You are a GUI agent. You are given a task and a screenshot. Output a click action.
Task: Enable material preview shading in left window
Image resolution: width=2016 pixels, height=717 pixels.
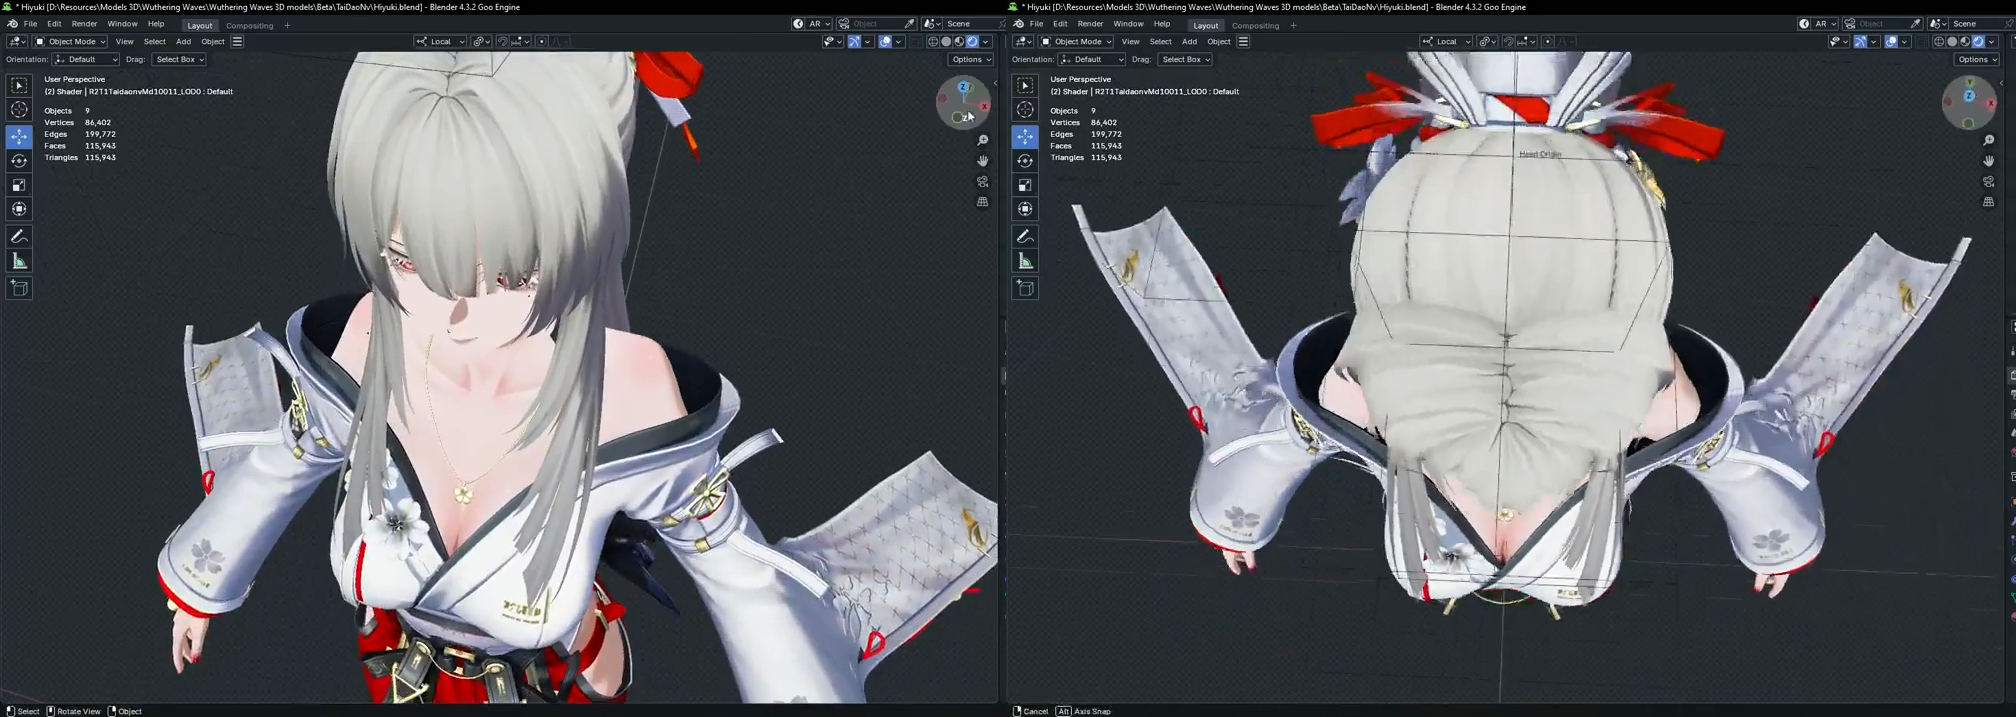(x=959, y=42)
